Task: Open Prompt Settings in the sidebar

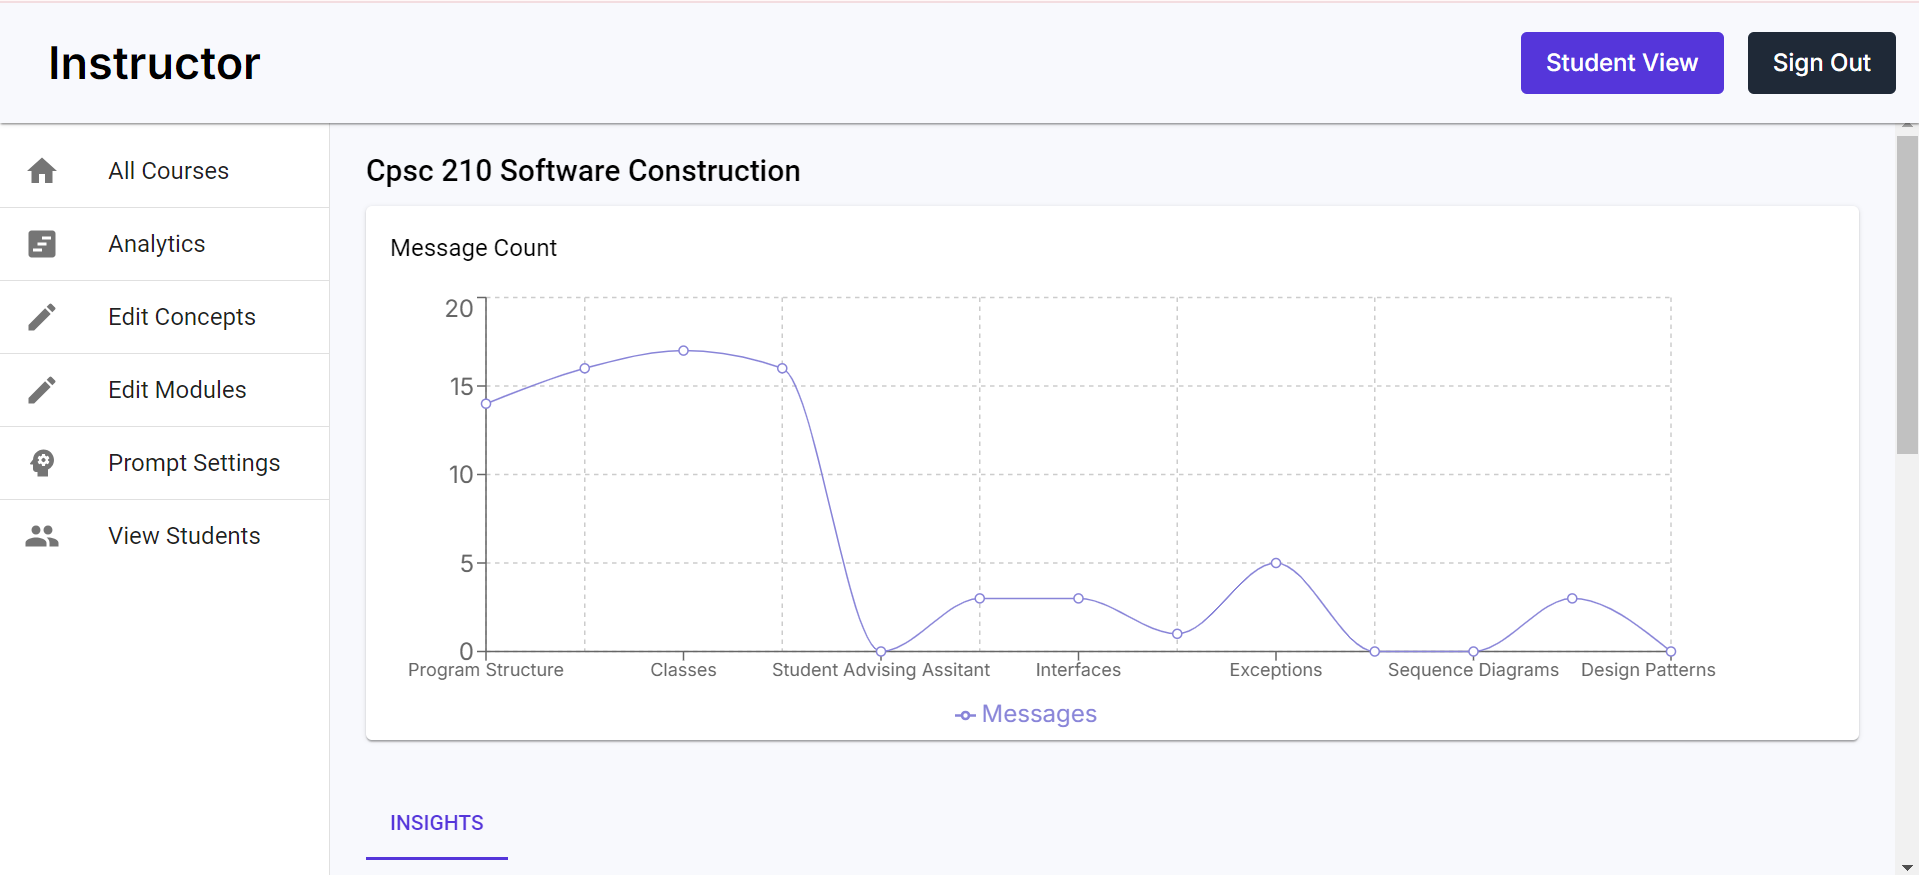Action: point(165,463)
